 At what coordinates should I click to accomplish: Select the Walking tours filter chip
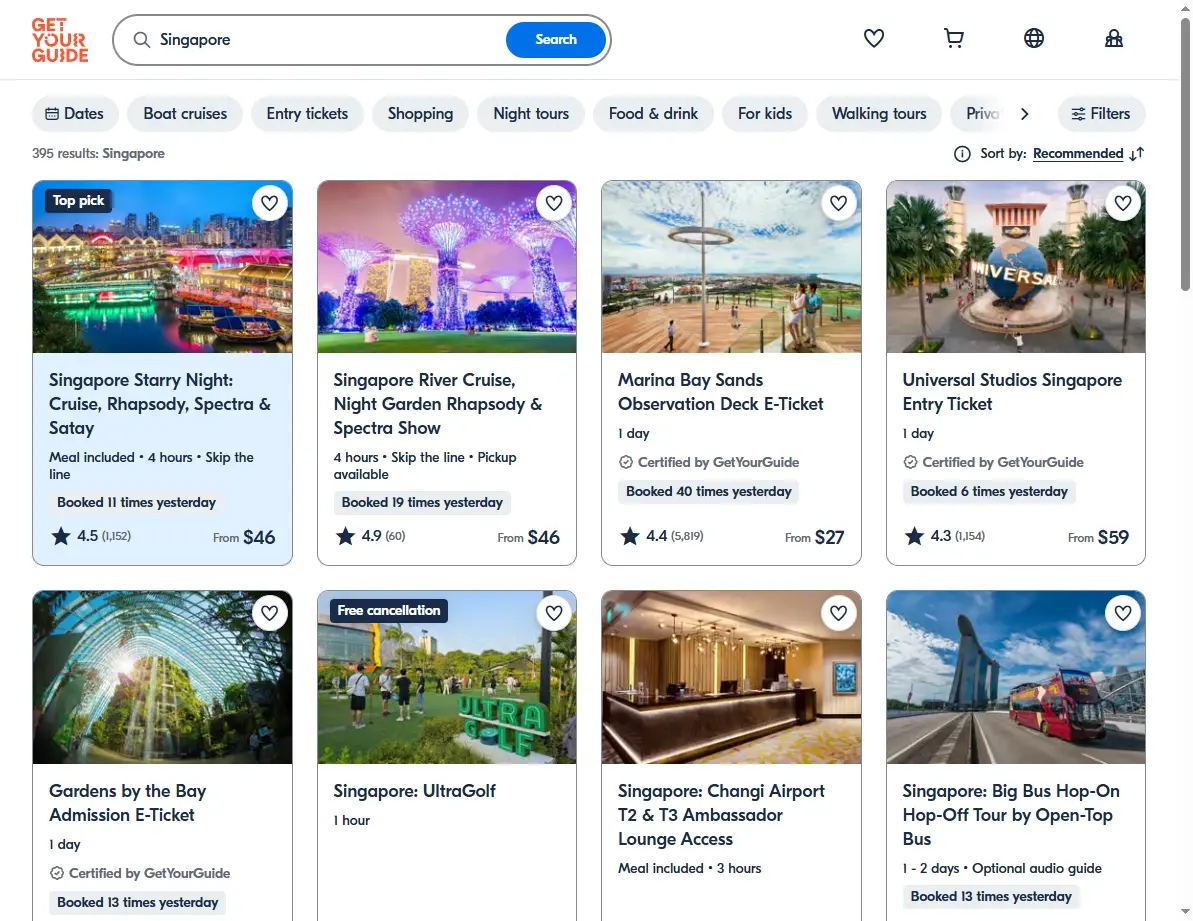click(x=879, y=113)
